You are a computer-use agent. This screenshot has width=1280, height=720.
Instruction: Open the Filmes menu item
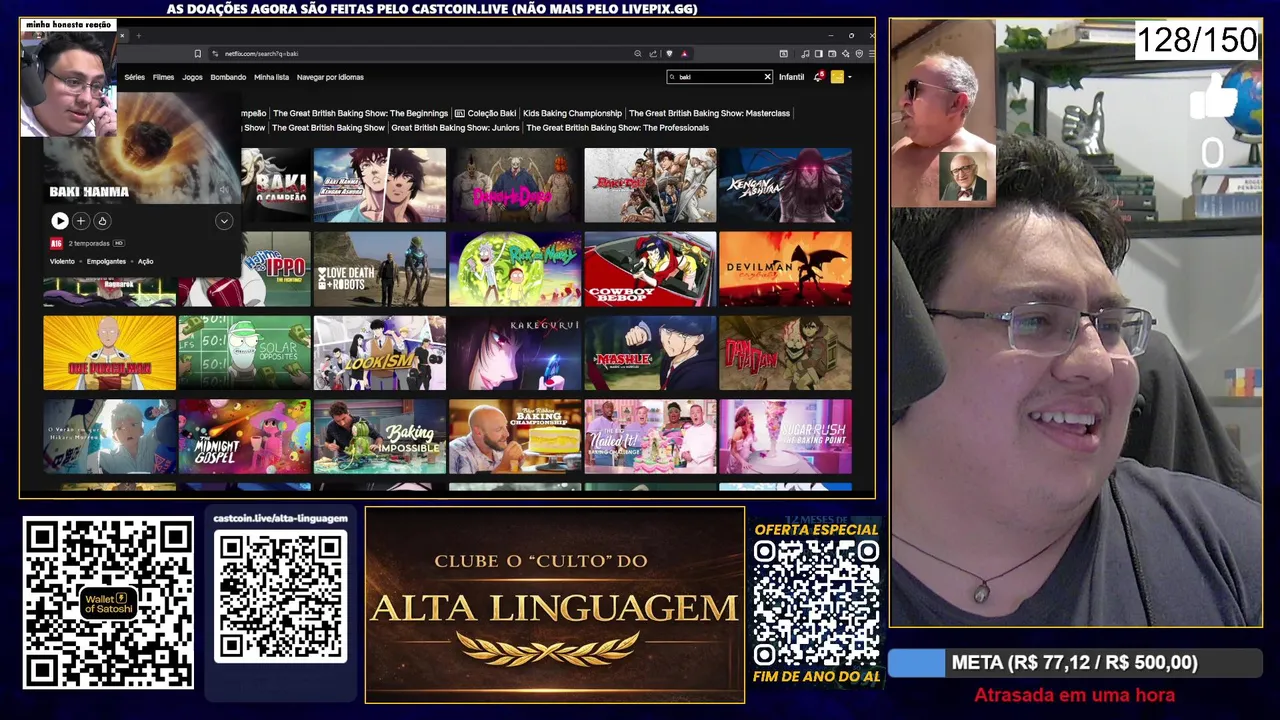(x=163, y=77)
